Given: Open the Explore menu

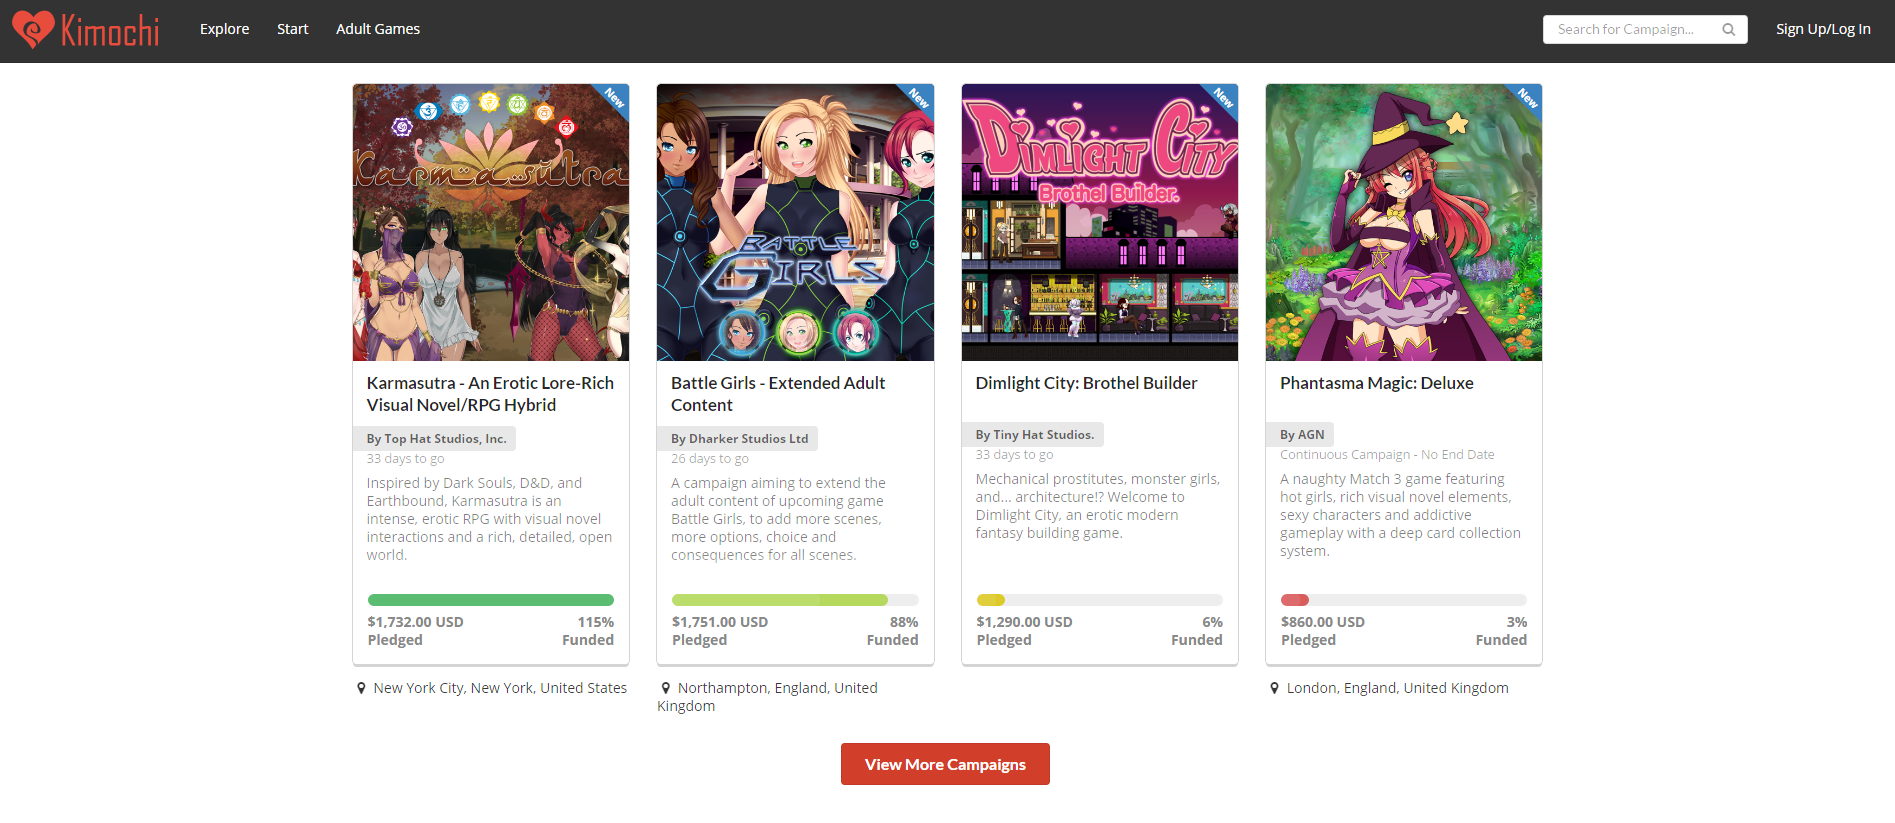Looking at the screenshot, I should click(x=224, y=29).
